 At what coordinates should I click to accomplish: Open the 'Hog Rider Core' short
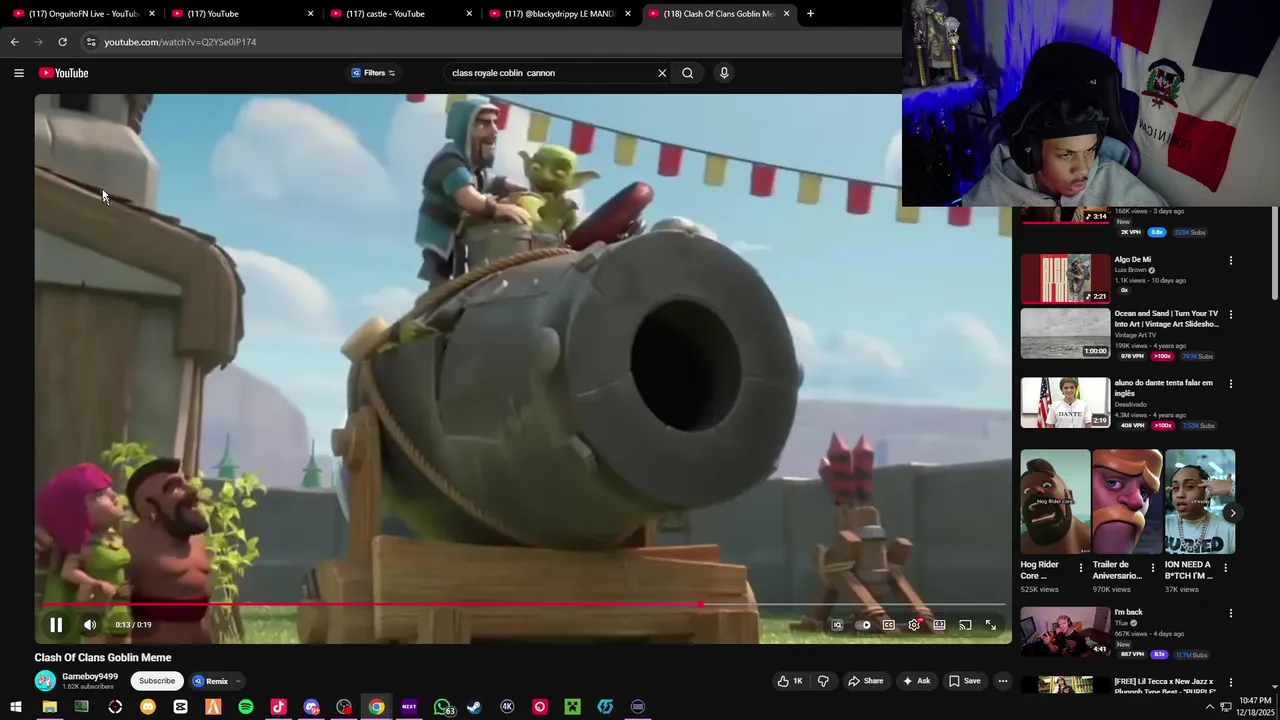pyautogui.click(x=1055, y=502)
